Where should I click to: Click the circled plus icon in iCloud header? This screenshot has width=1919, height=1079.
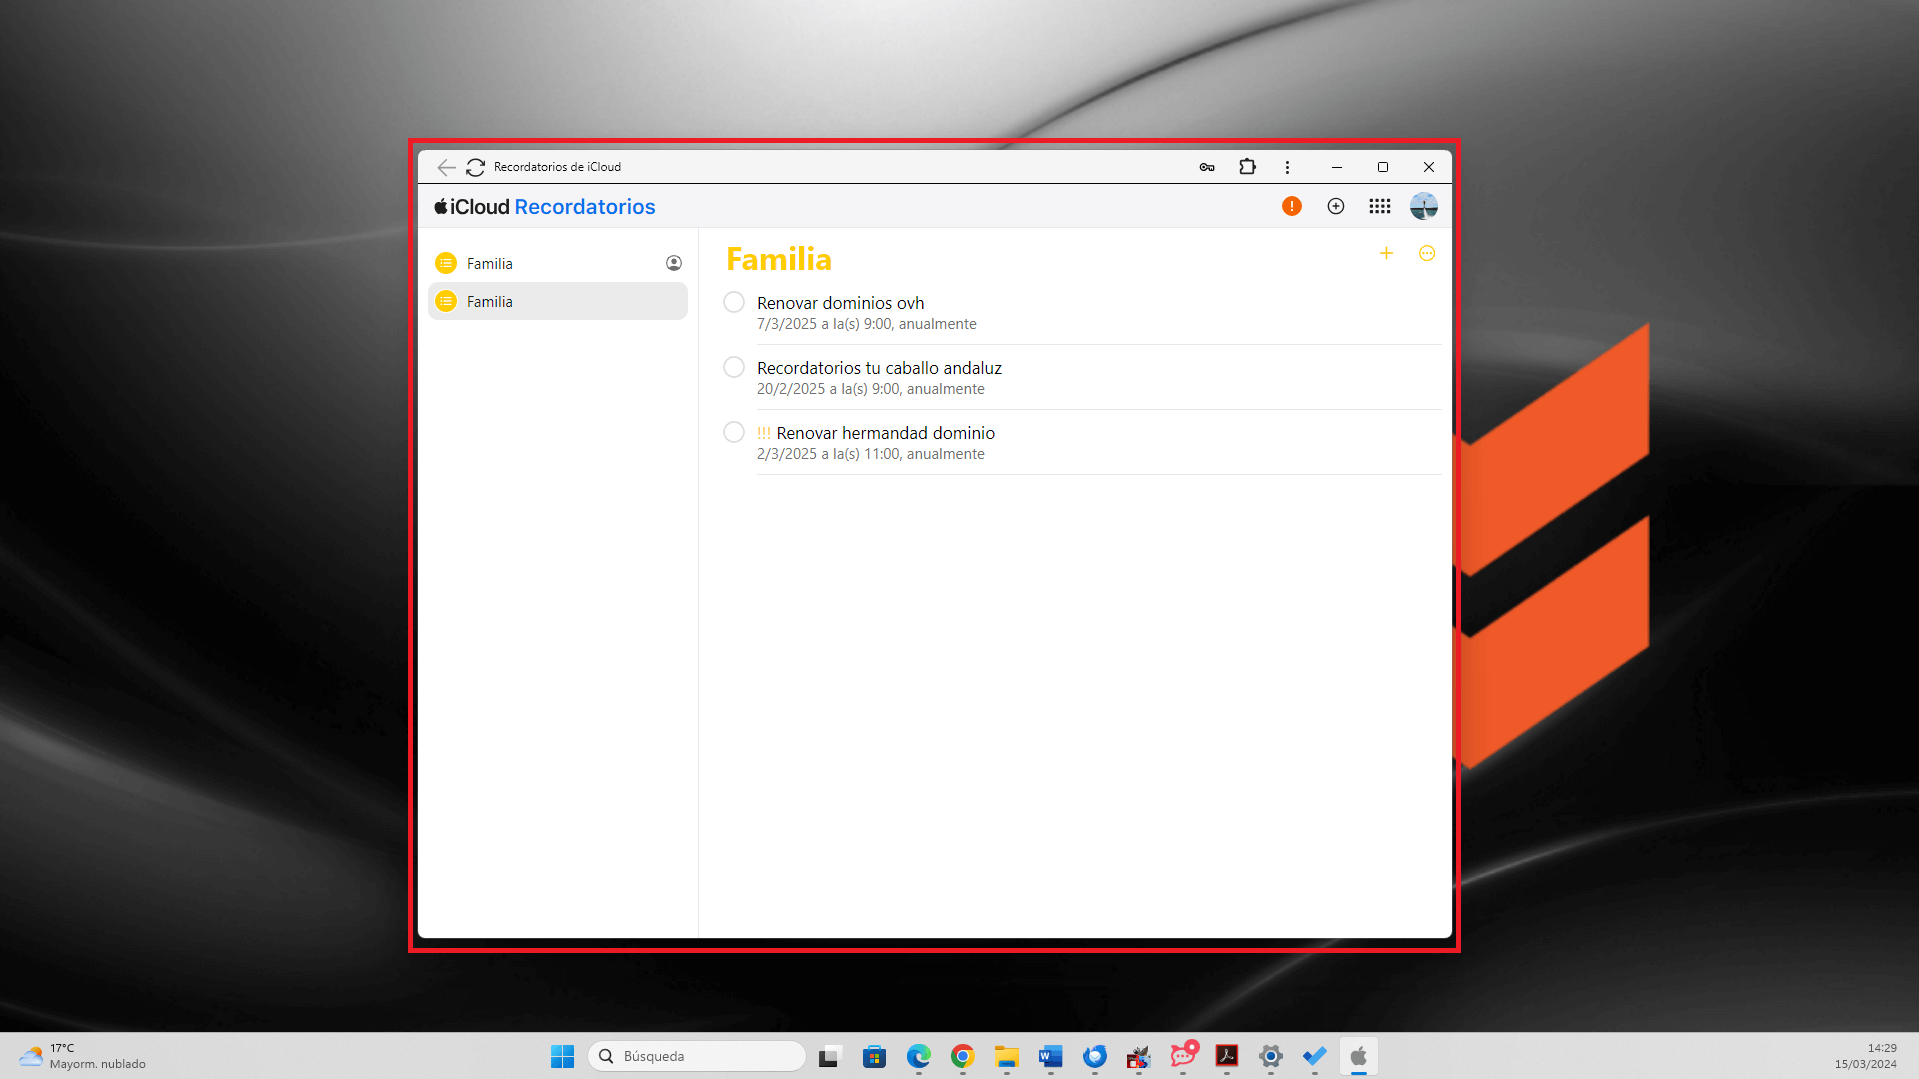coord(1336,206)
